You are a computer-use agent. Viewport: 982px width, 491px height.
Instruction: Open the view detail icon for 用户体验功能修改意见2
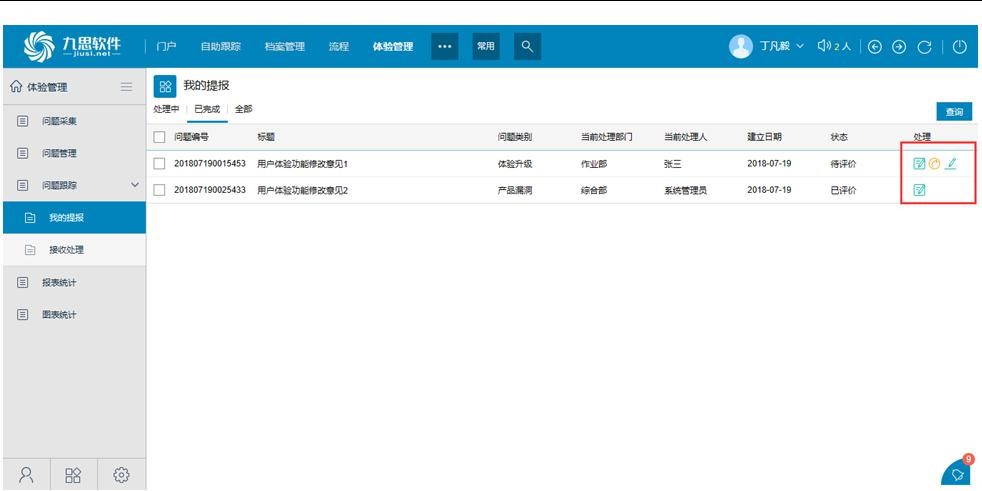pyautogui.click(x=919, y=190)
